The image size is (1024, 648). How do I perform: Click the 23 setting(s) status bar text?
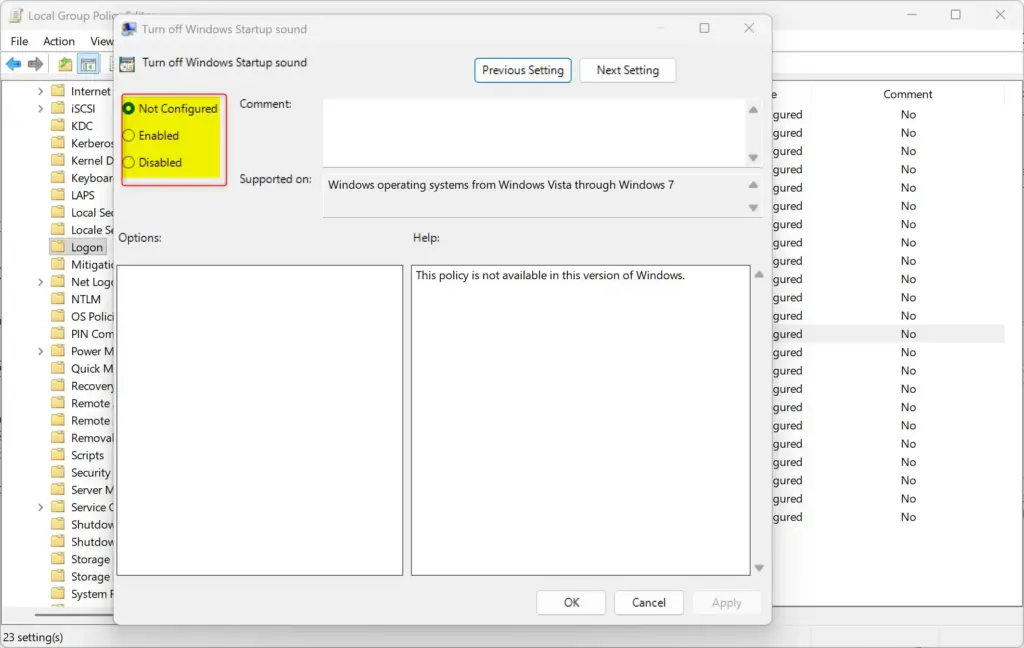33,637
